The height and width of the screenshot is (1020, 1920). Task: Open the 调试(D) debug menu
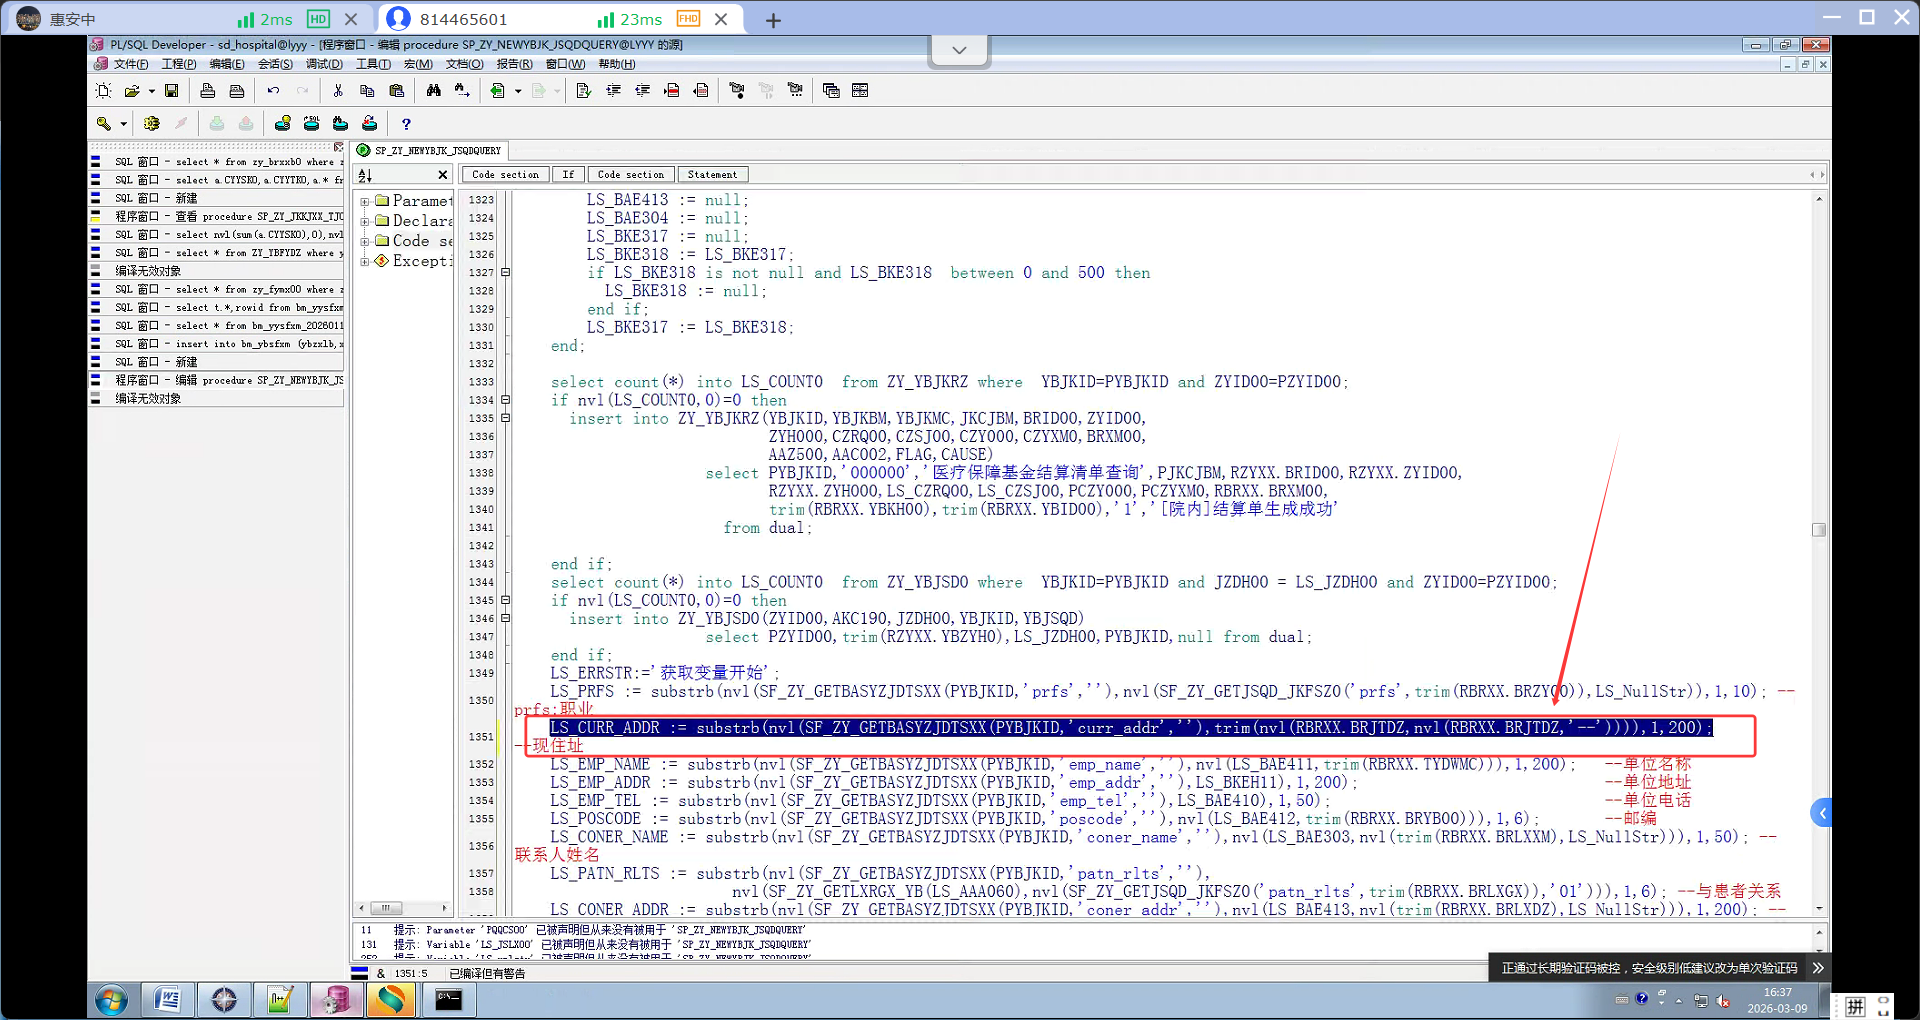pos(324,64)
